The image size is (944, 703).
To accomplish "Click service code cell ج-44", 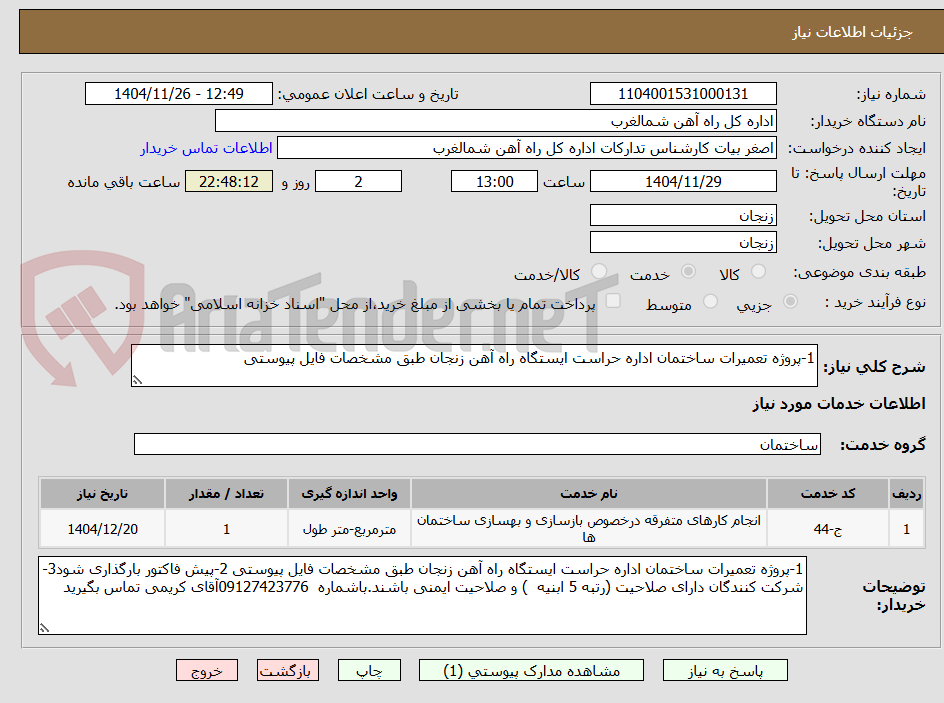I will click(x=828, y=528).
